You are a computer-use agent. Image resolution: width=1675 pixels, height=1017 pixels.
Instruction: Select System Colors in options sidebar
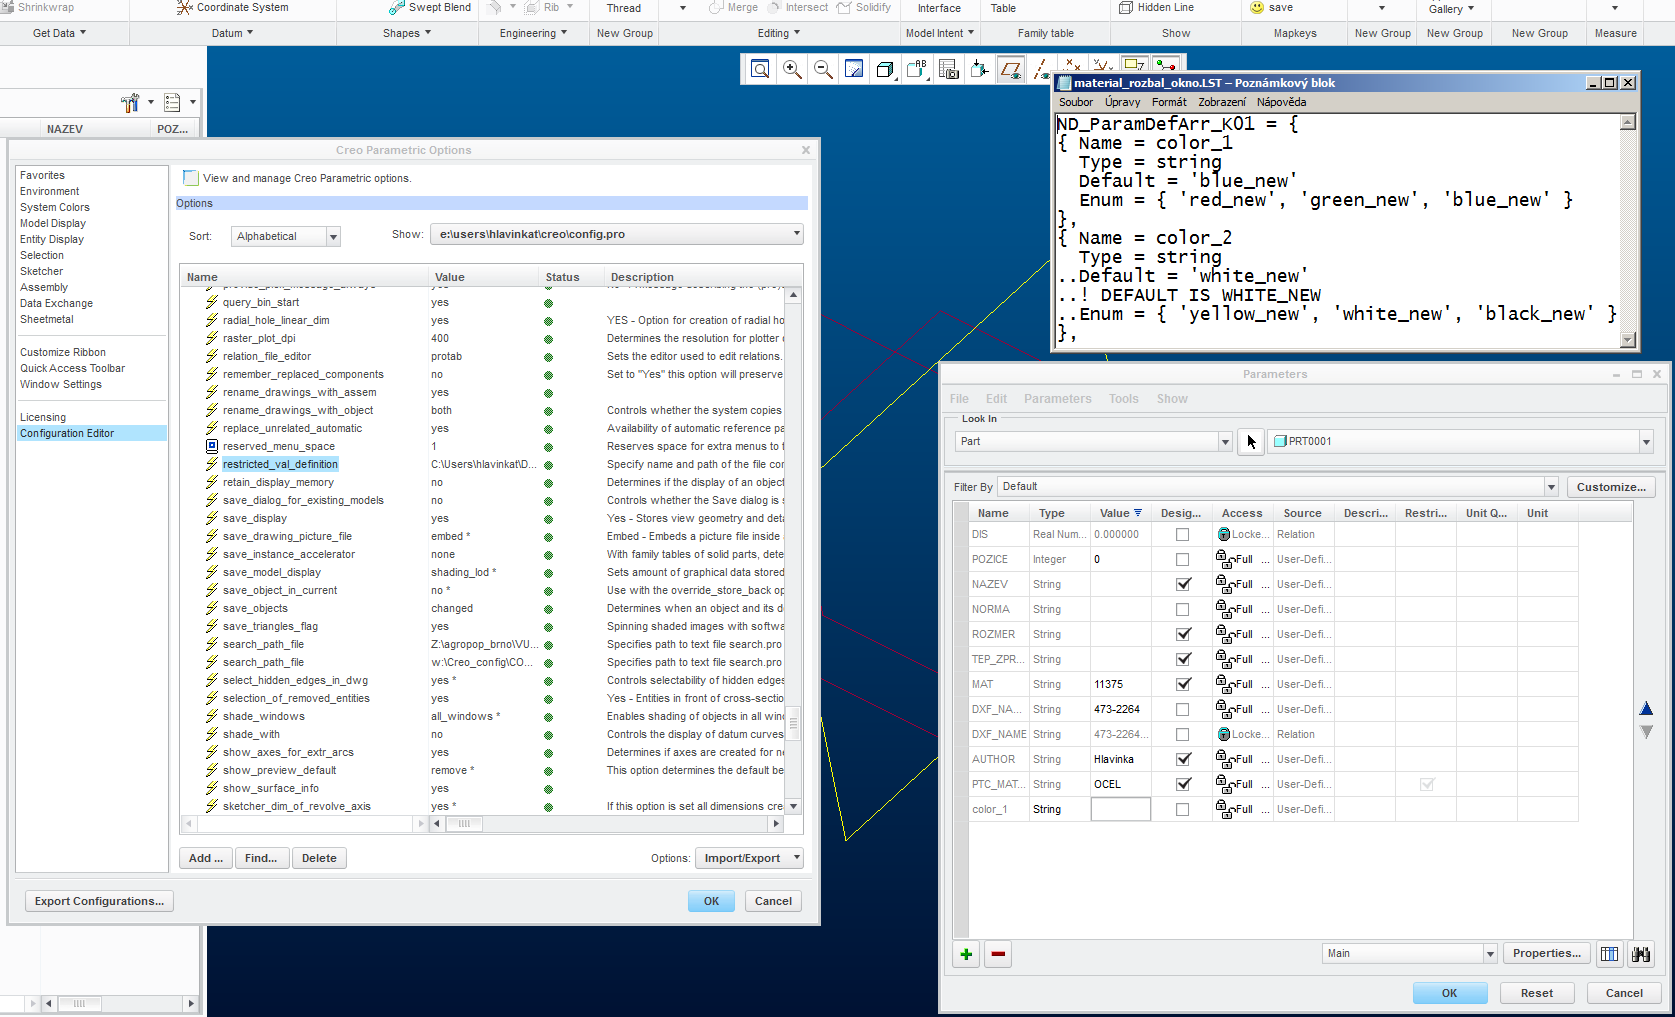click(x=55, y=208)
